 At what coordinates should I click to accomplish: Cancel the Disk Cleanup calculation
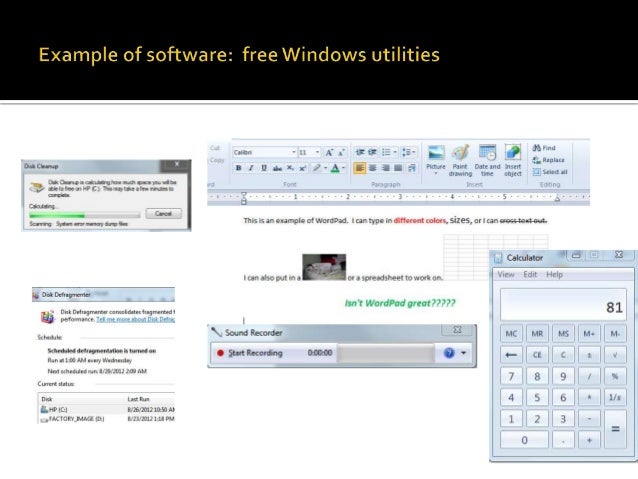(163, 214)
